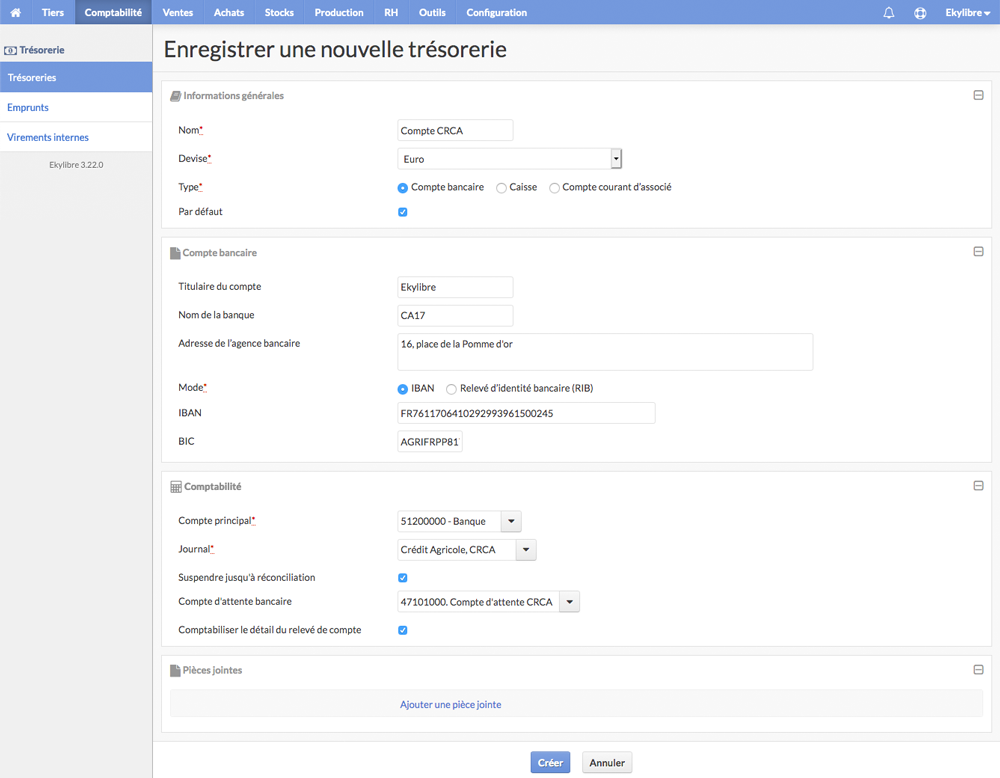Click the Informations générales section icon
This screenshot has width=1000, height=778.
coord(175,96)
